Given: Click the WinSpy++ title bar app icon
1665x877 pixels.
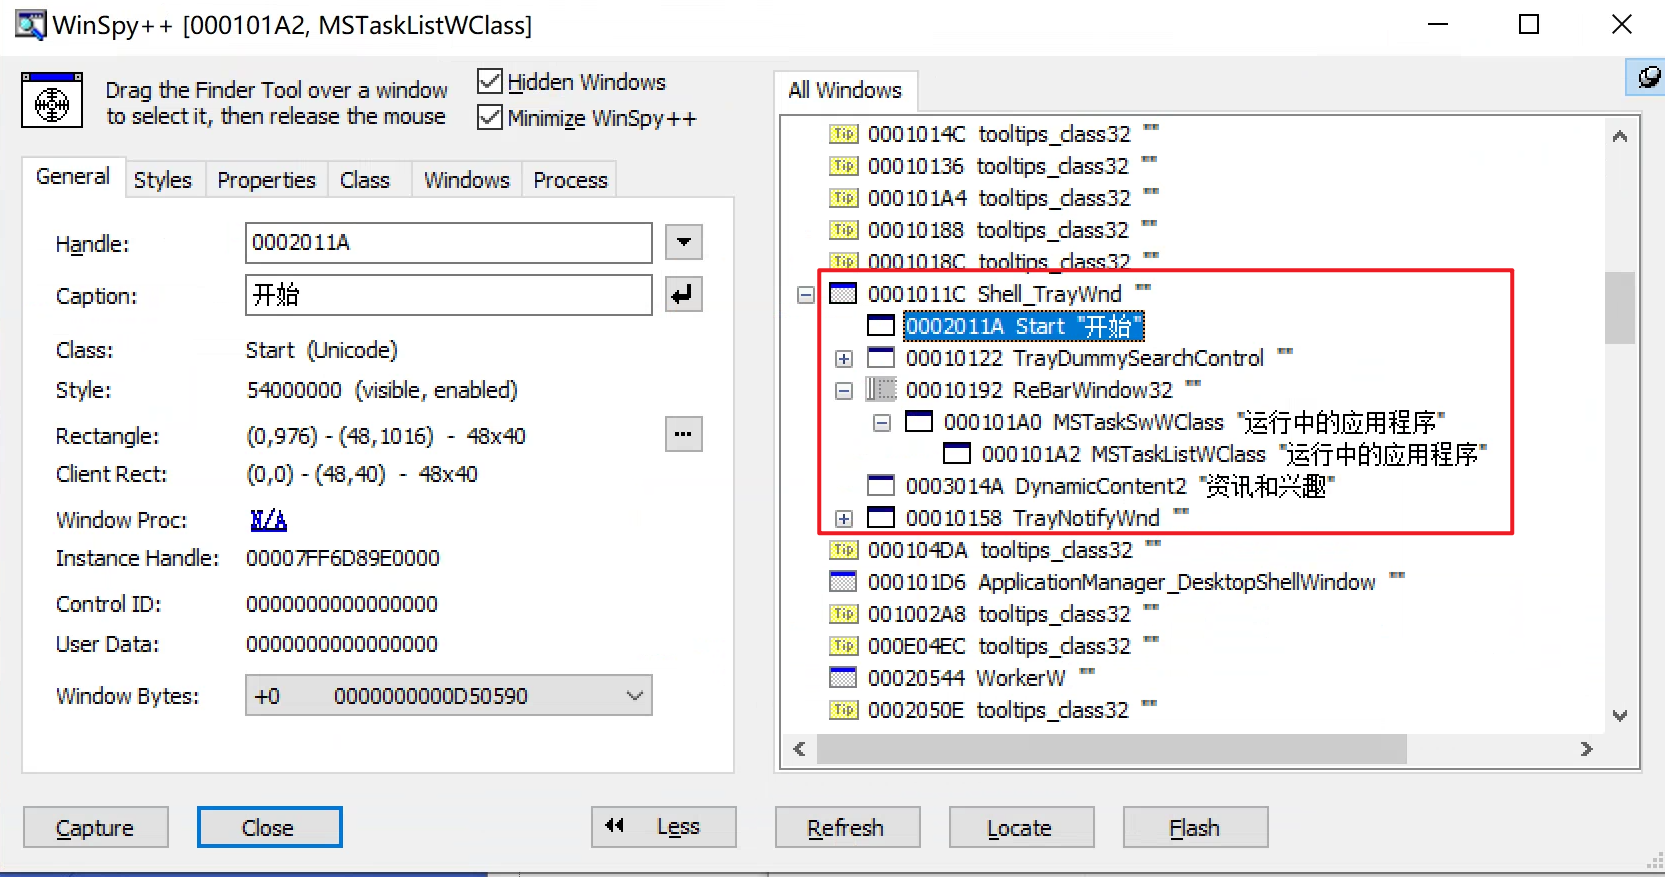Looking at the screenshot, I should coord(30,25).
